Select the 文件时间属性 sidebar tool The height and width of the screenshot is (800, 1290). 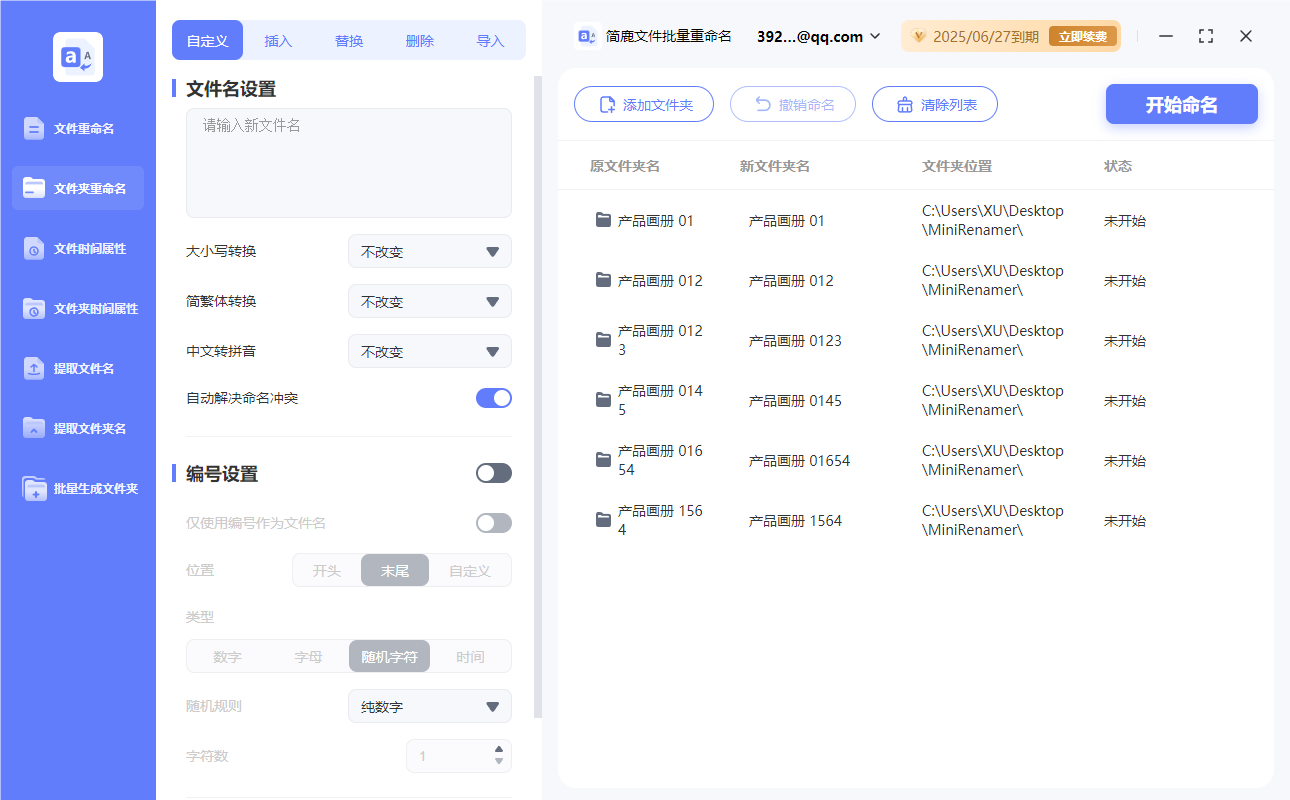[77, 248]
